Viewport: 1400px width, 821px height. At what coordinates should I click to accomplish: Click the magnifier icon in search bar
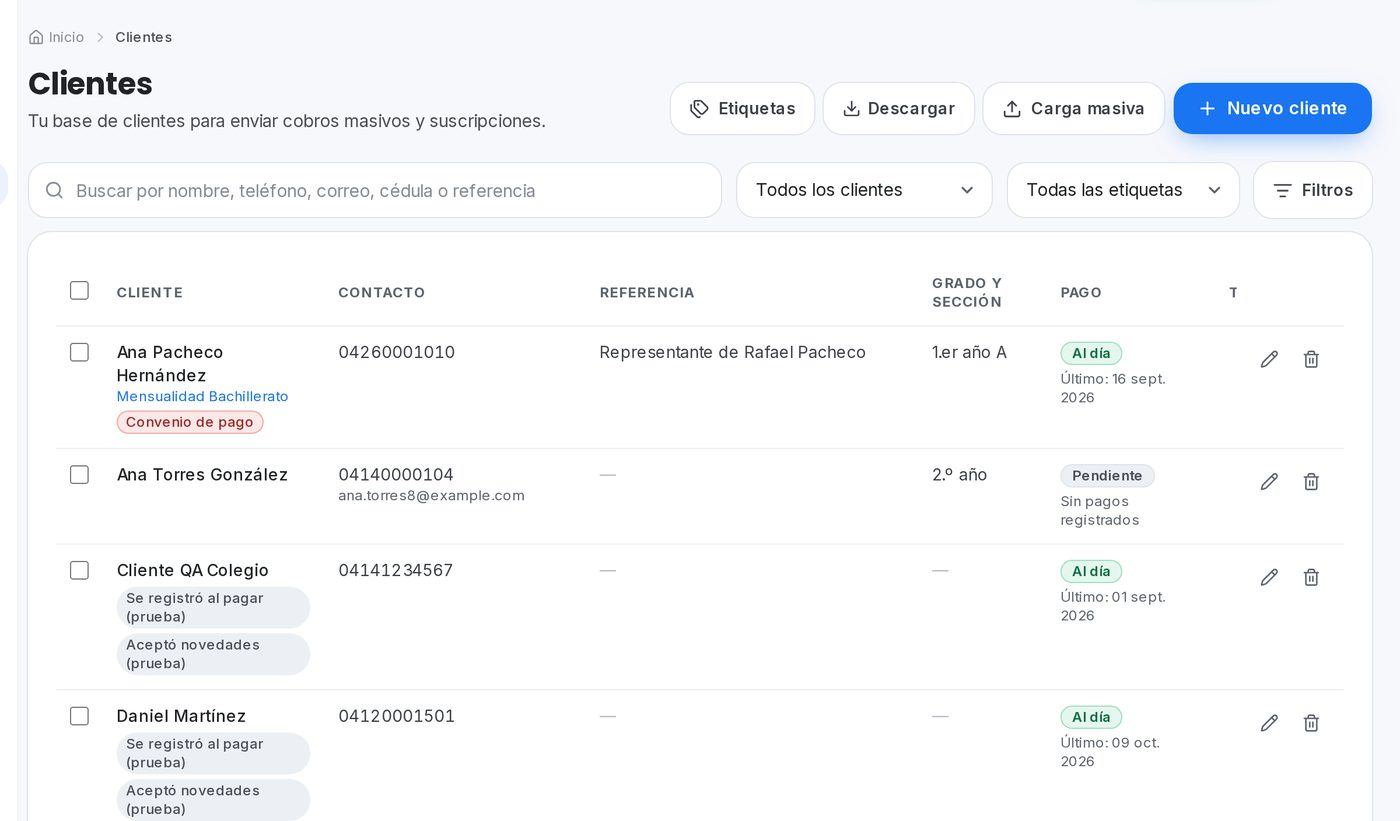click(55, 190)
